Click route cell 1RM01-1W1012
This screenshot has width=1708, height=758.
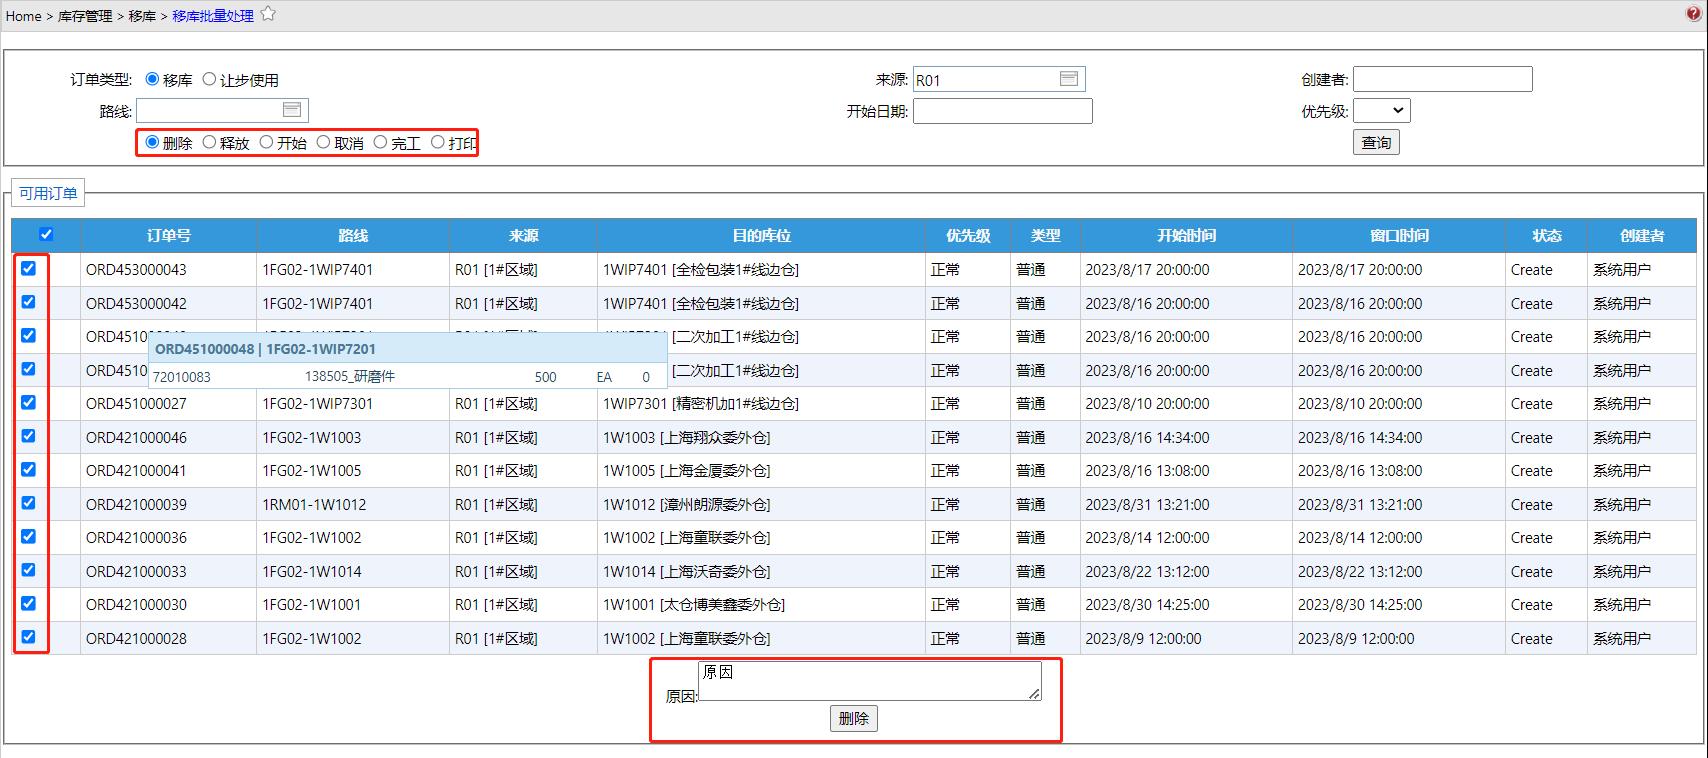coord(314,505)
